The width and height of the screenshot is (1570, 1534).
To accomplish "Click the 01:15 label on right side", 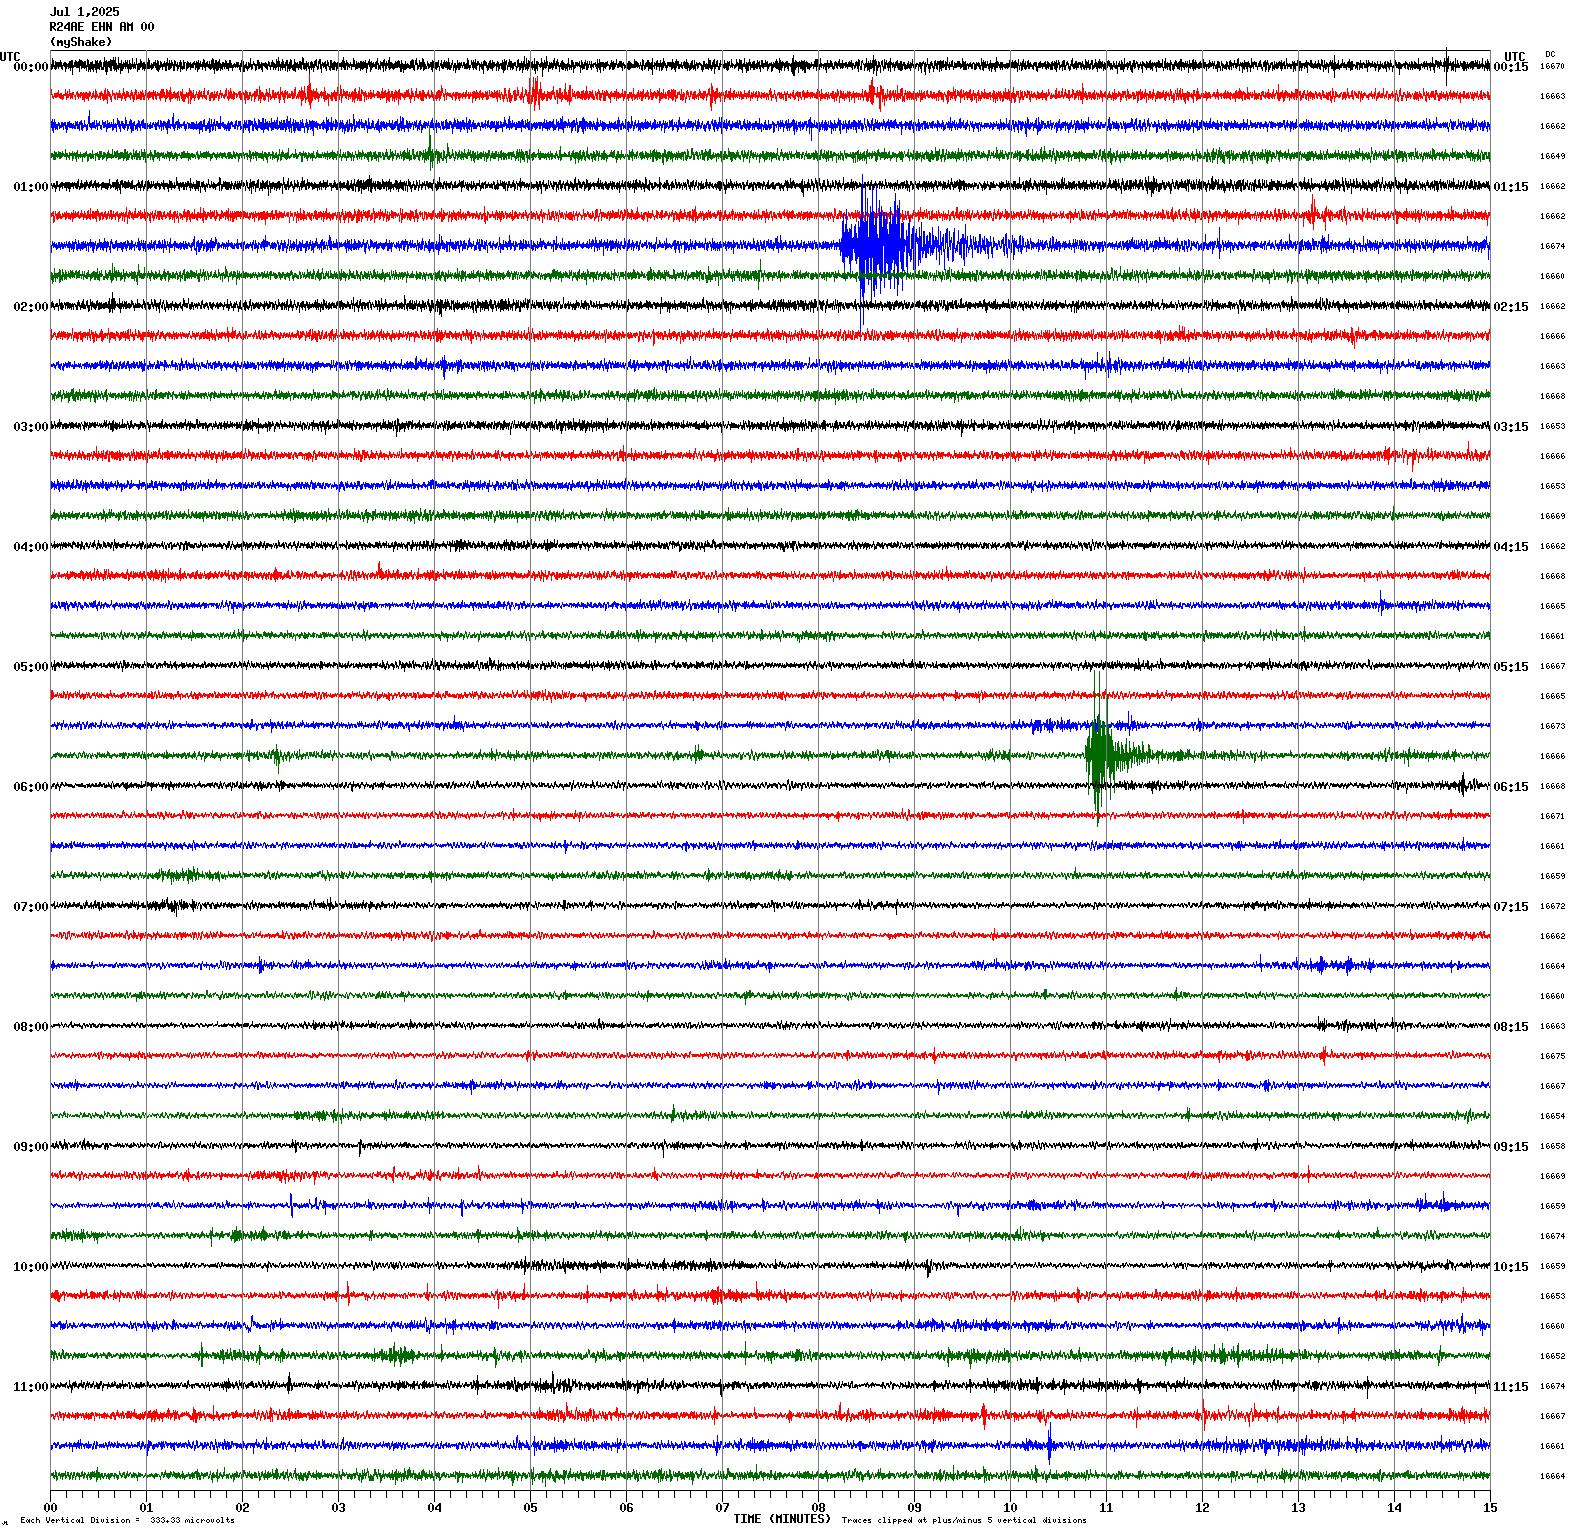I will 1511,187.
